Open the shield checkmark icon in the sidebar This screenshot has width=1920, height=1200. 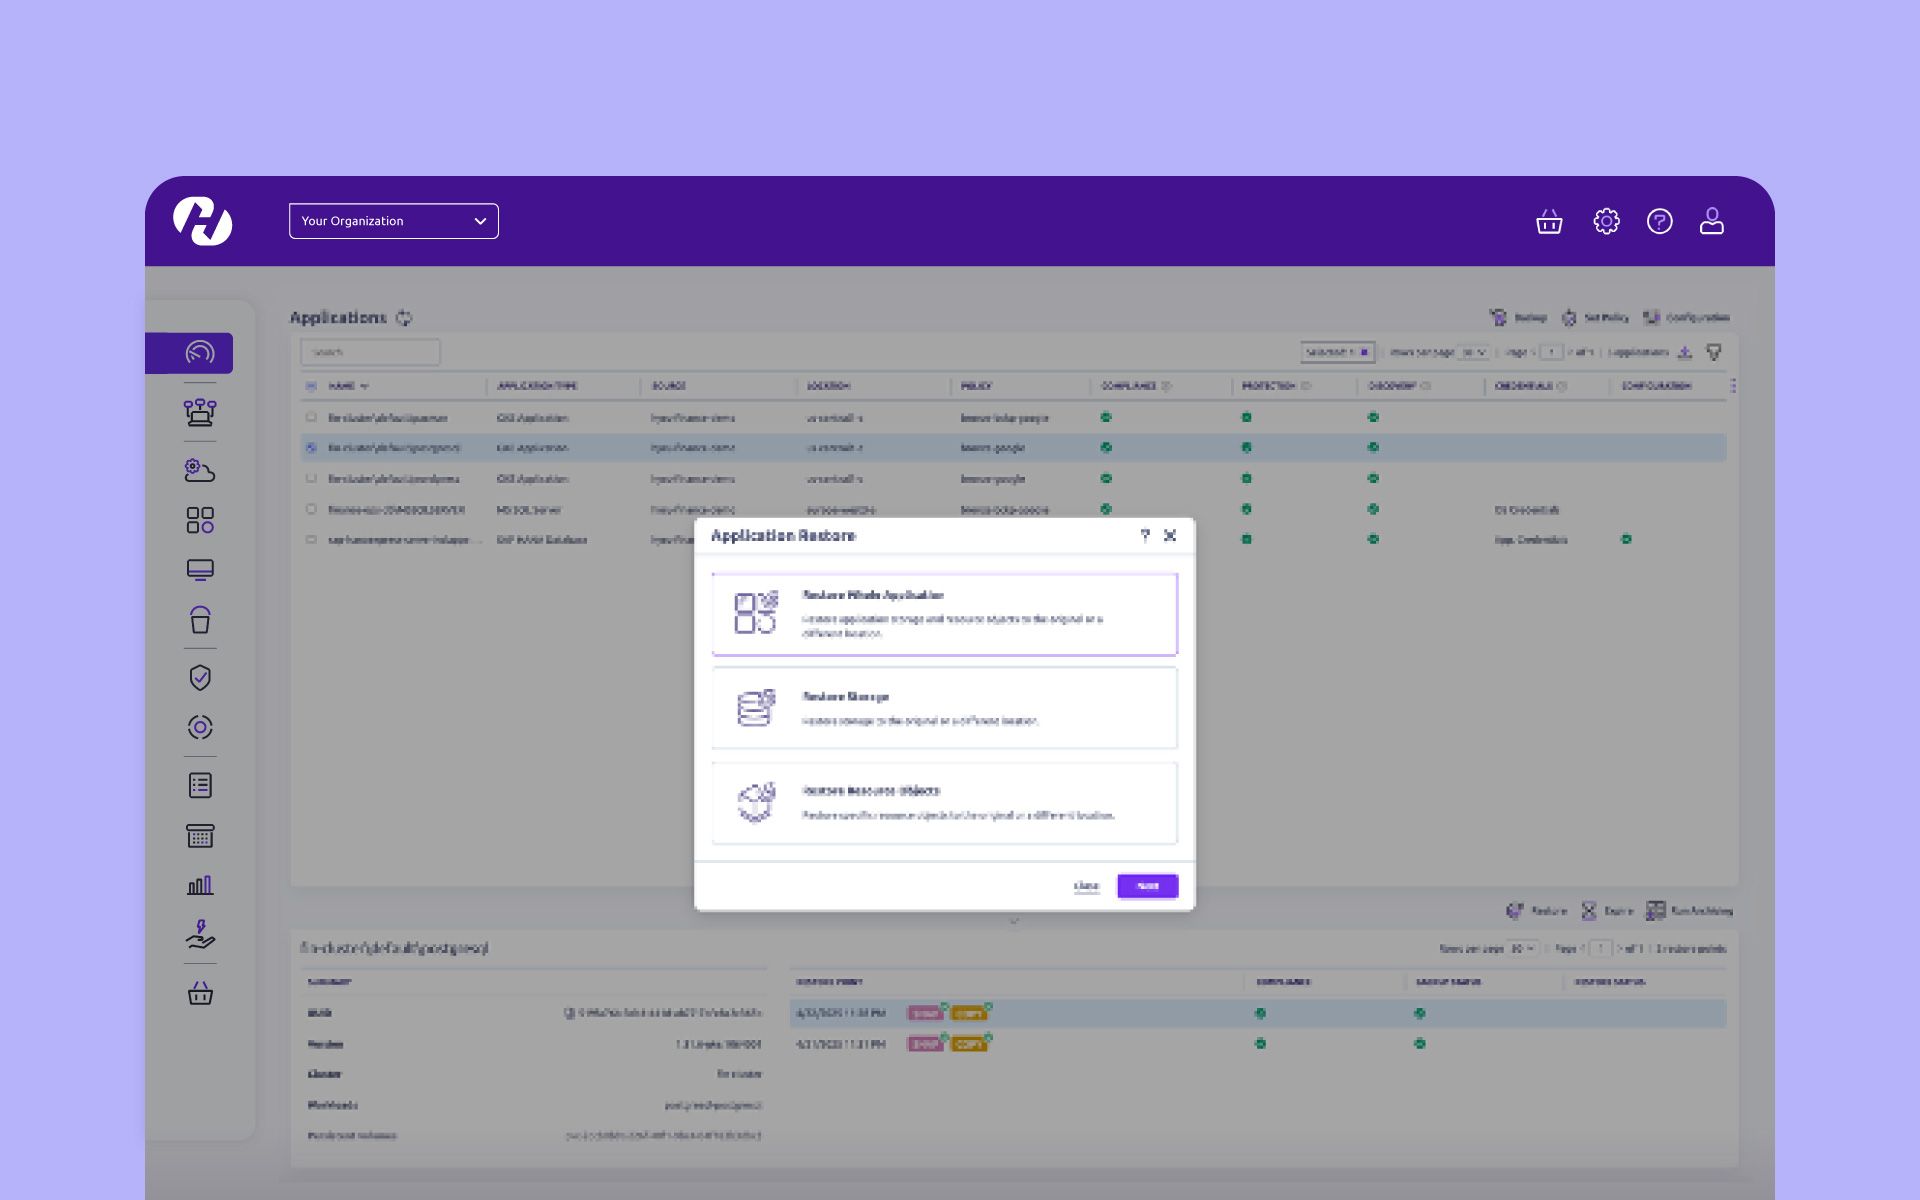point(200,678)
